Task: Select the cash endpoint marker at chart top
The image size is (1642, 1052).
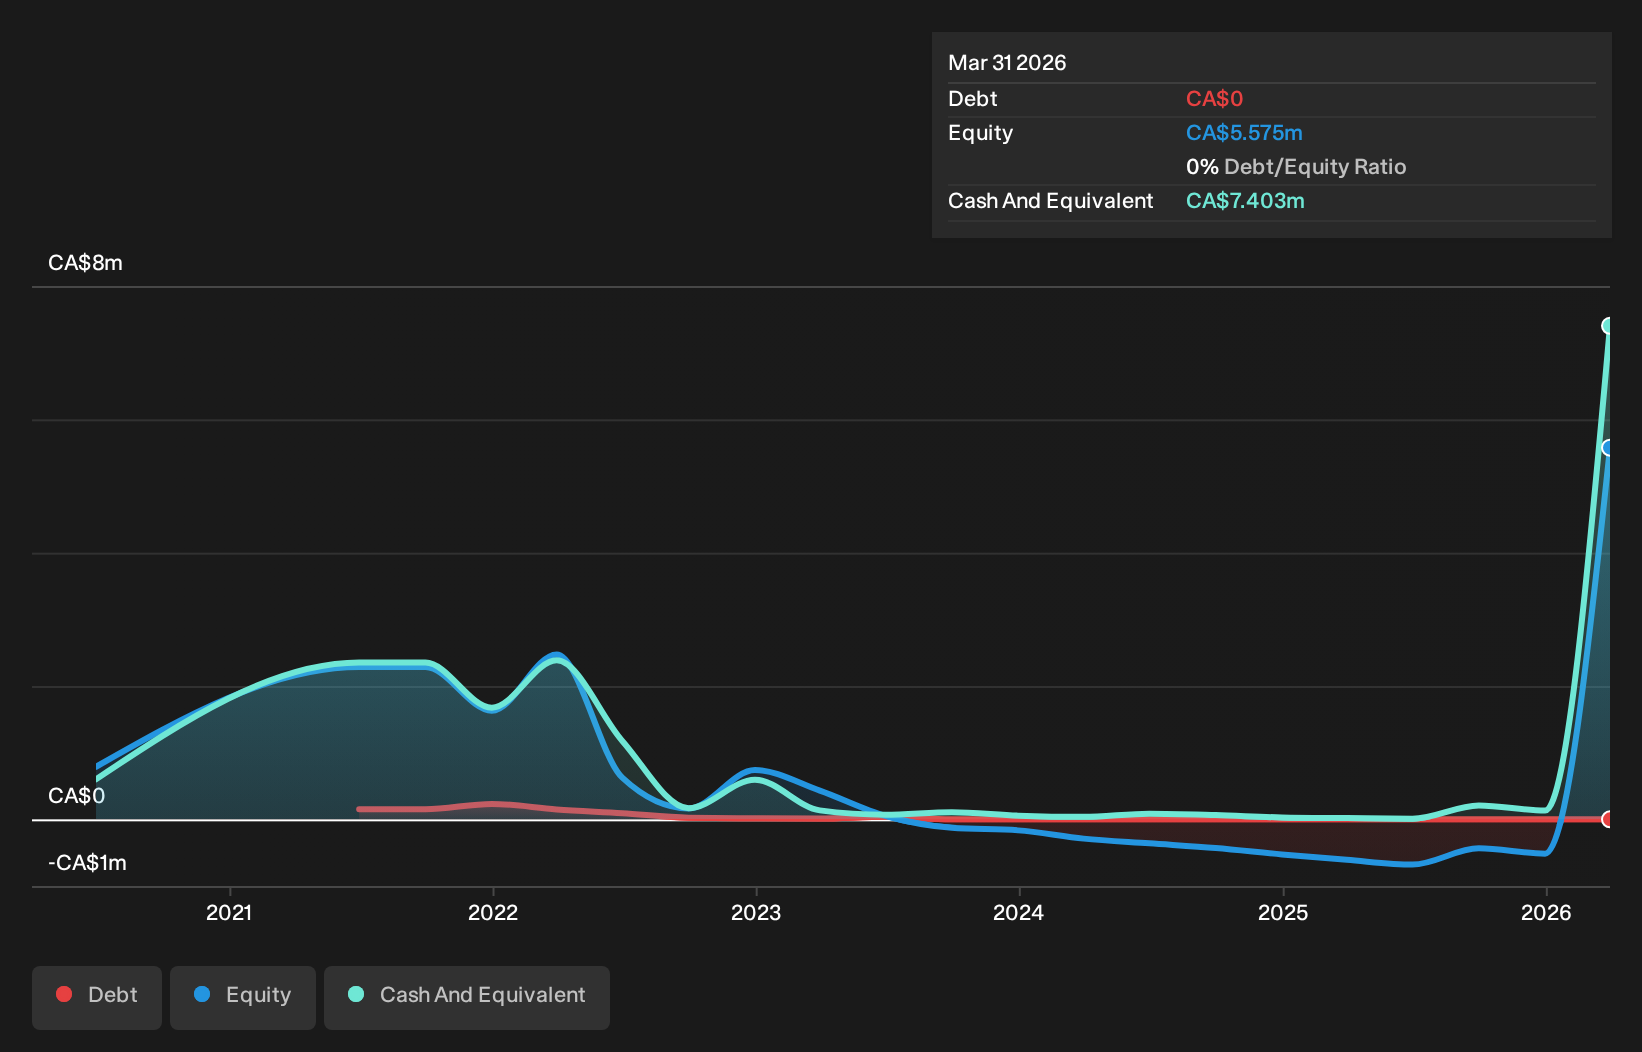Action: point(1608,326)
